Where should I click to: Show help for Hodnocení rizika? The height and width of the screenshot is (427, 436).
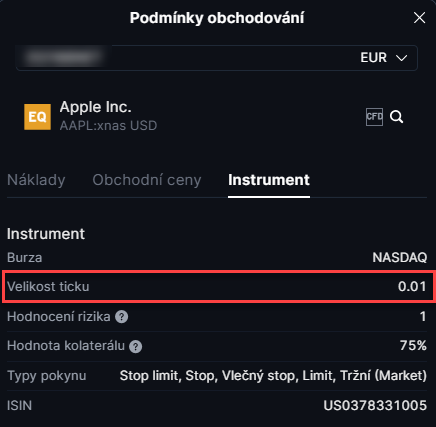[x=122, y=317]
